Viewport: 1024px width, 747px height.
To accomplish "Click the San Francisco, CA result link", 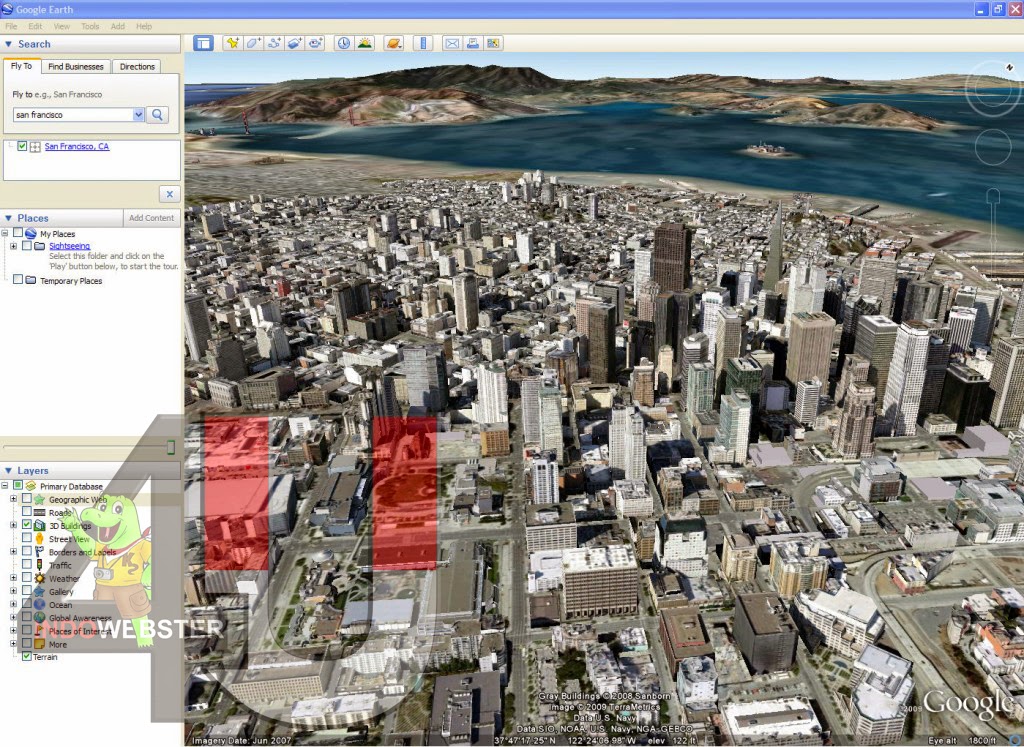I will (77, 146).
